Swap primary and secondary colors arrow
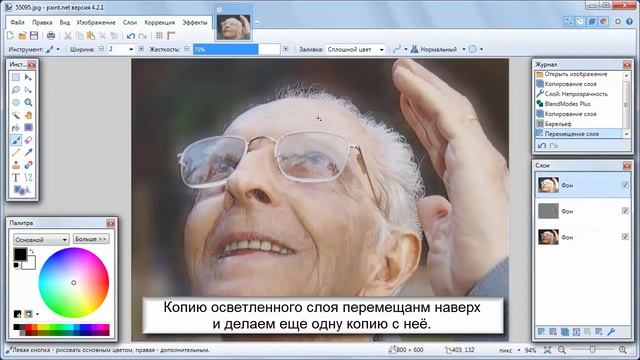Screen dimensions: 640x360 [31, 251]
